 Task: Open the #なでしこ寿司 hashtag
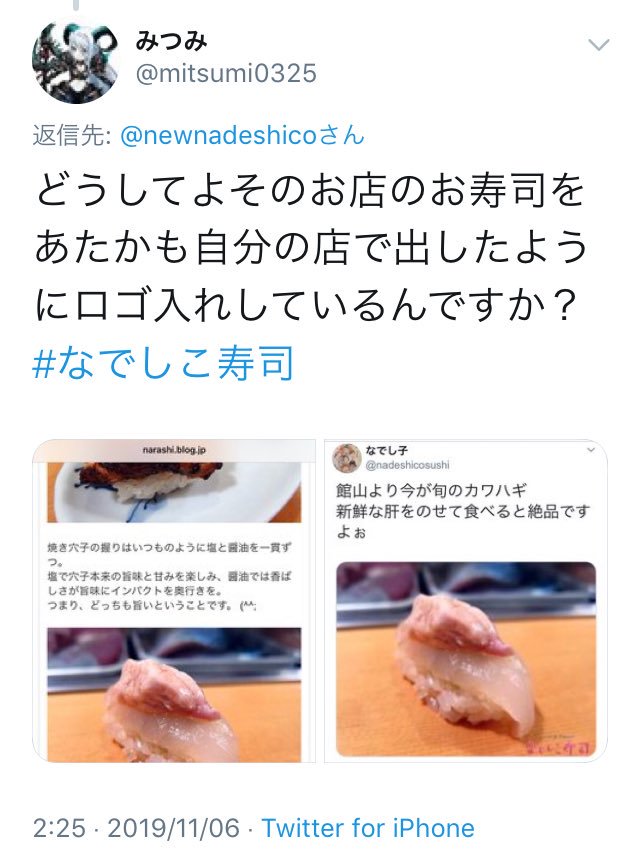point(163,363)
